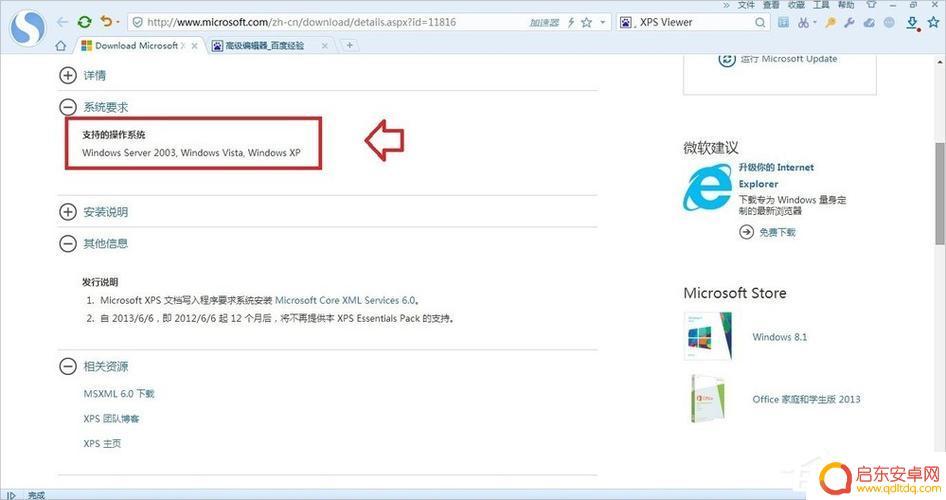Viewport: 946px width, 500px height.
Task: Open the XPS 团队博客 link
Action: pos(111,419)
